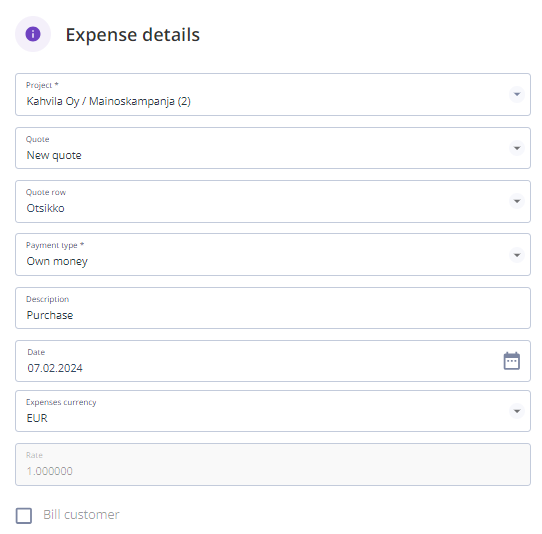Expand the Quote dropdown arrow
542x534 pixels.
point(517,148)
